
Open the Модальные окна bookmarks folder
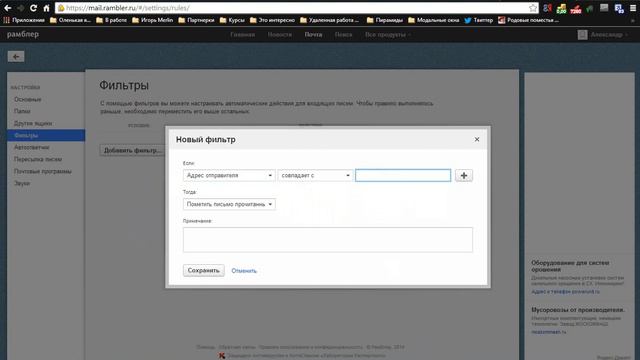click(433, 20)
